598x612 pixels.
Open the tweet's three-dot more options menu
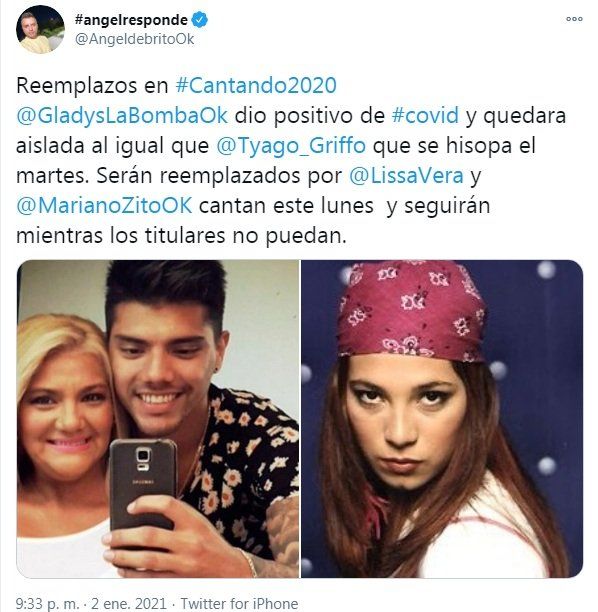point(574,19)
